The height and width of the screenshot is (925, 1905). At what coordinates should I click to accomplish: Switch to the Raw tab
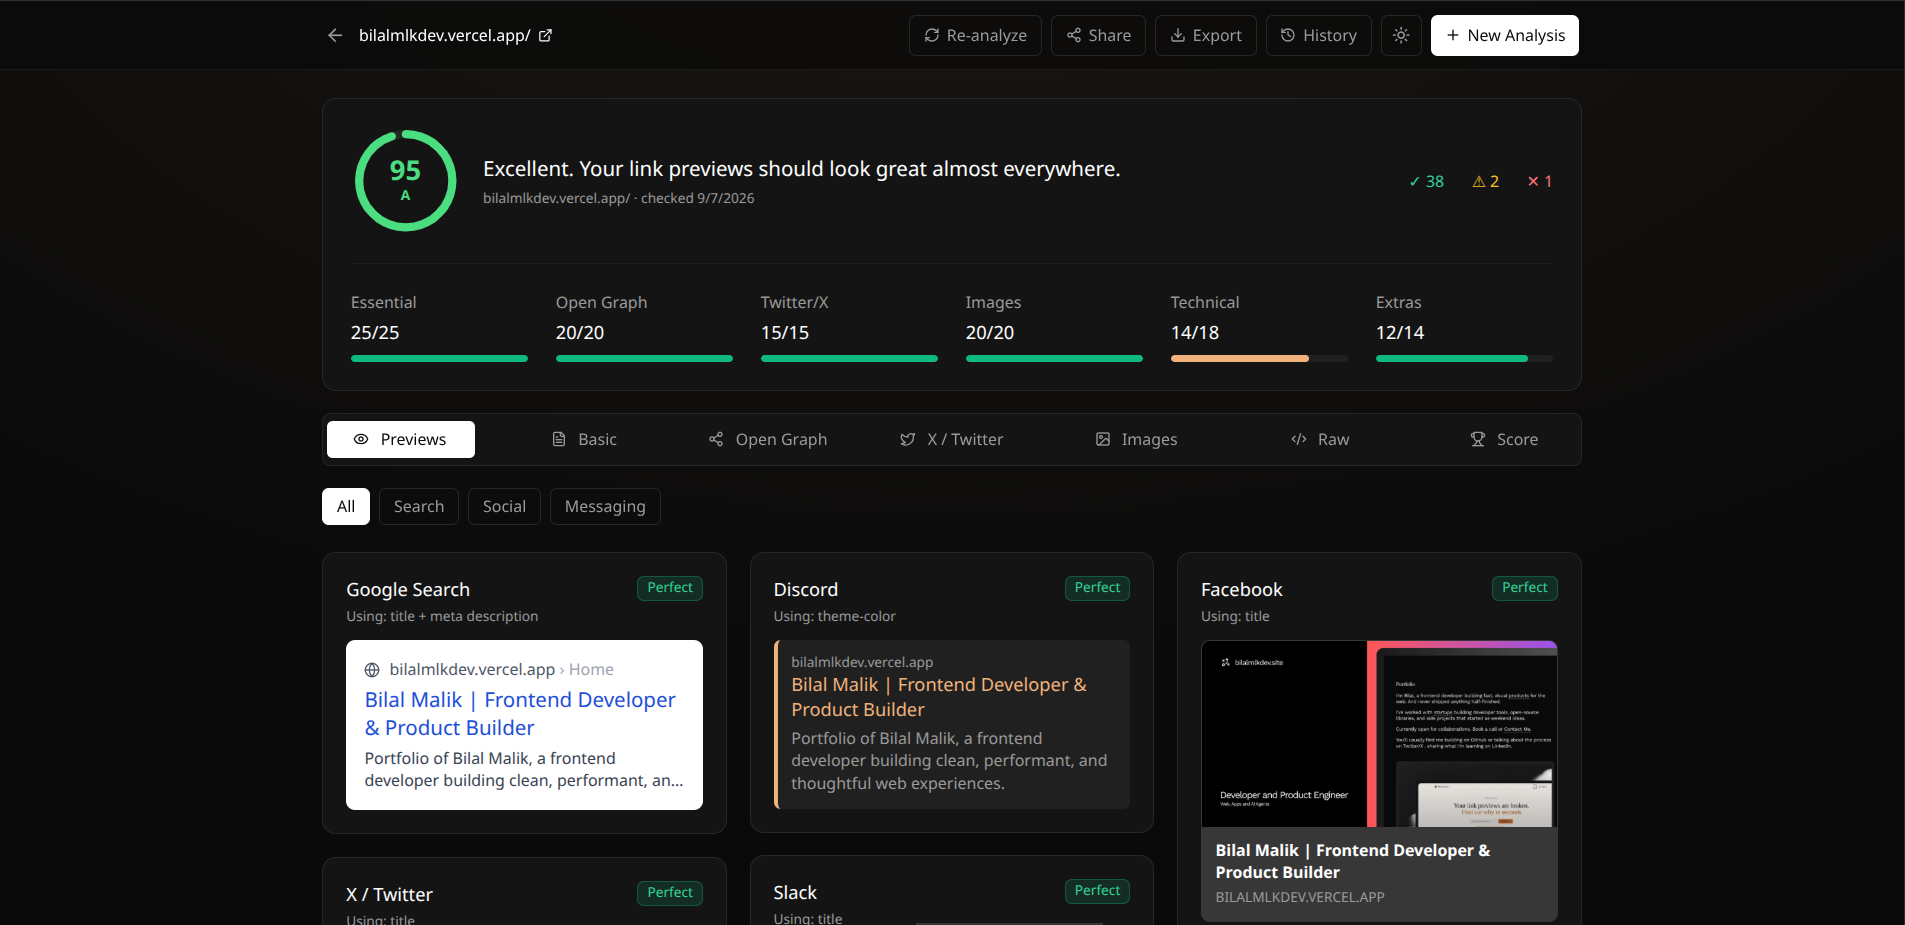point(1320,439)
